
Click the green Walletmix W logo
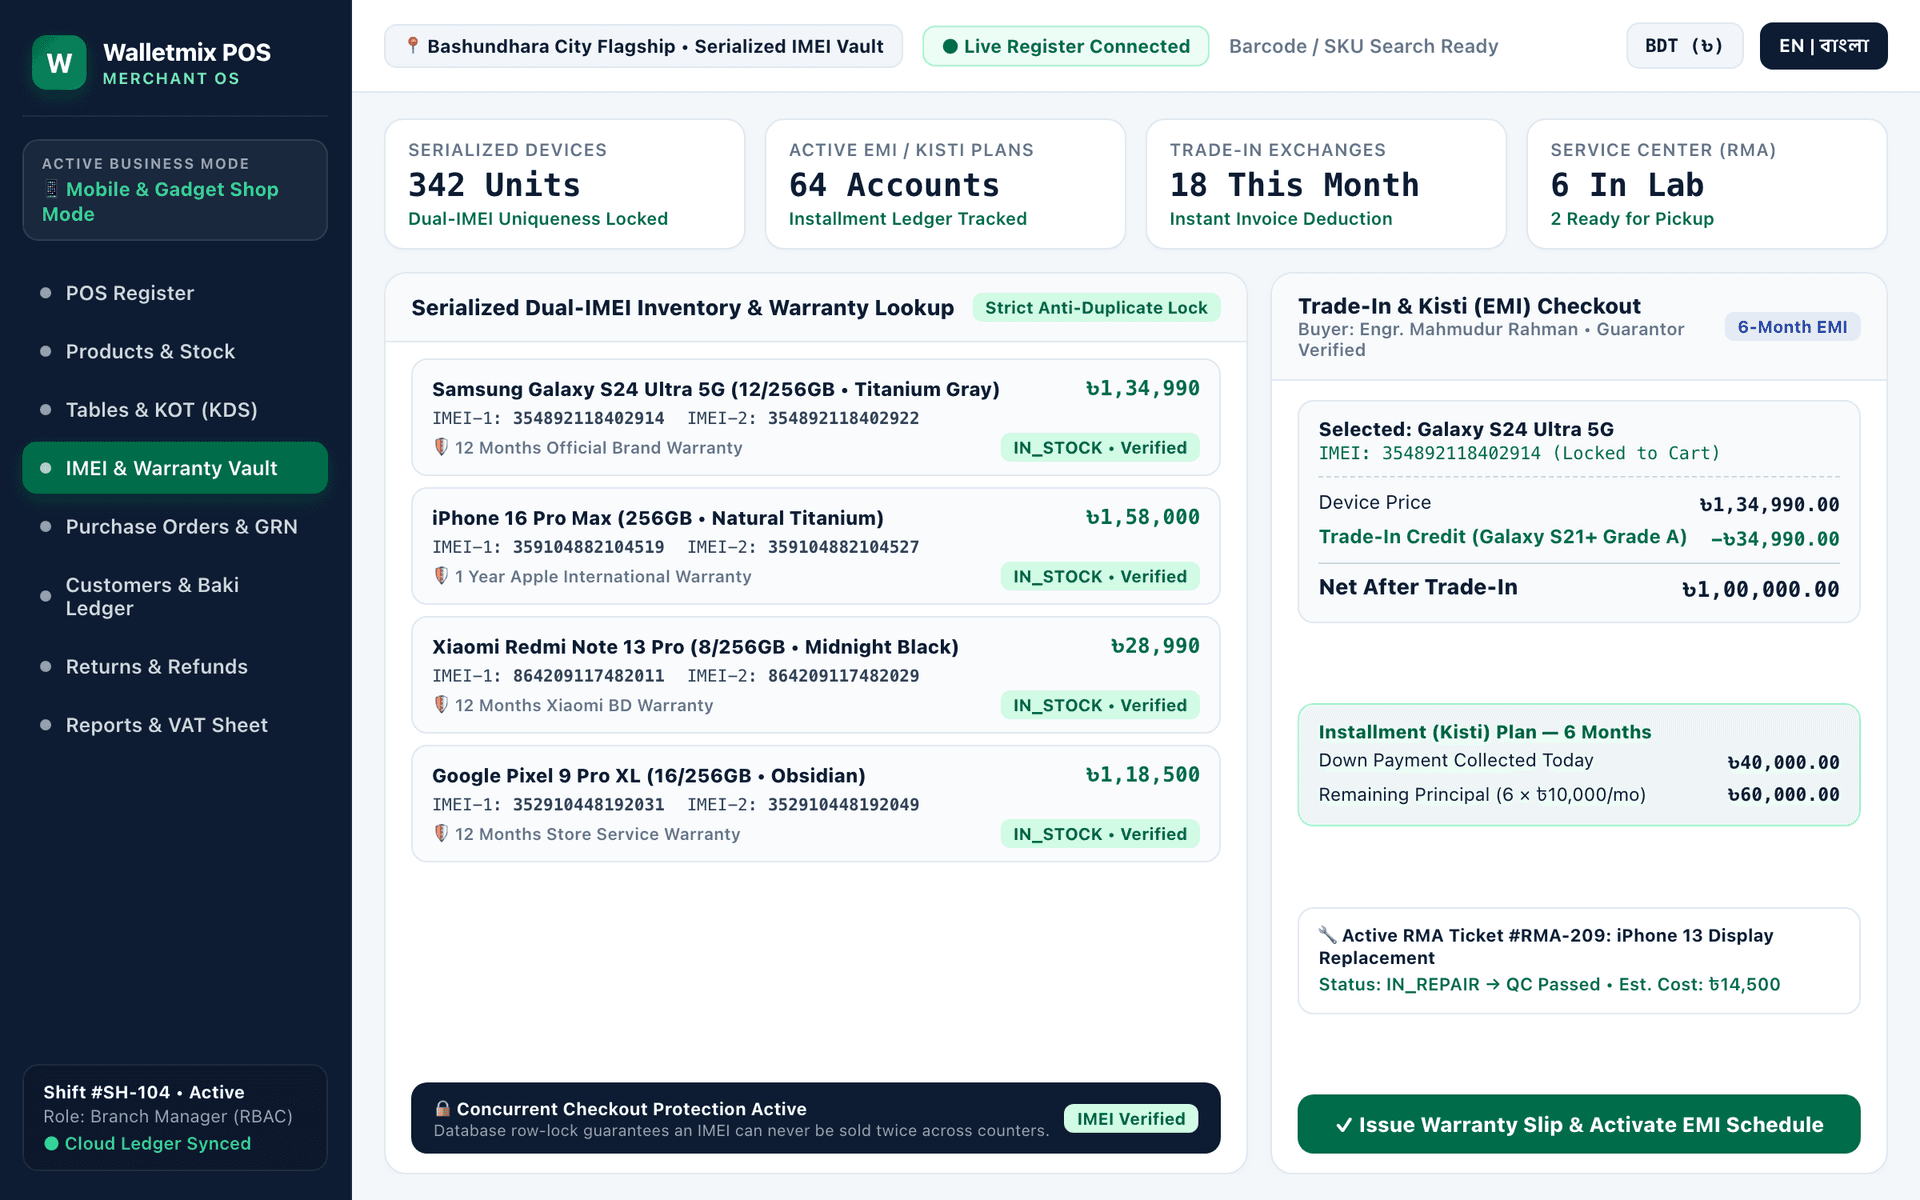point(59,63)
